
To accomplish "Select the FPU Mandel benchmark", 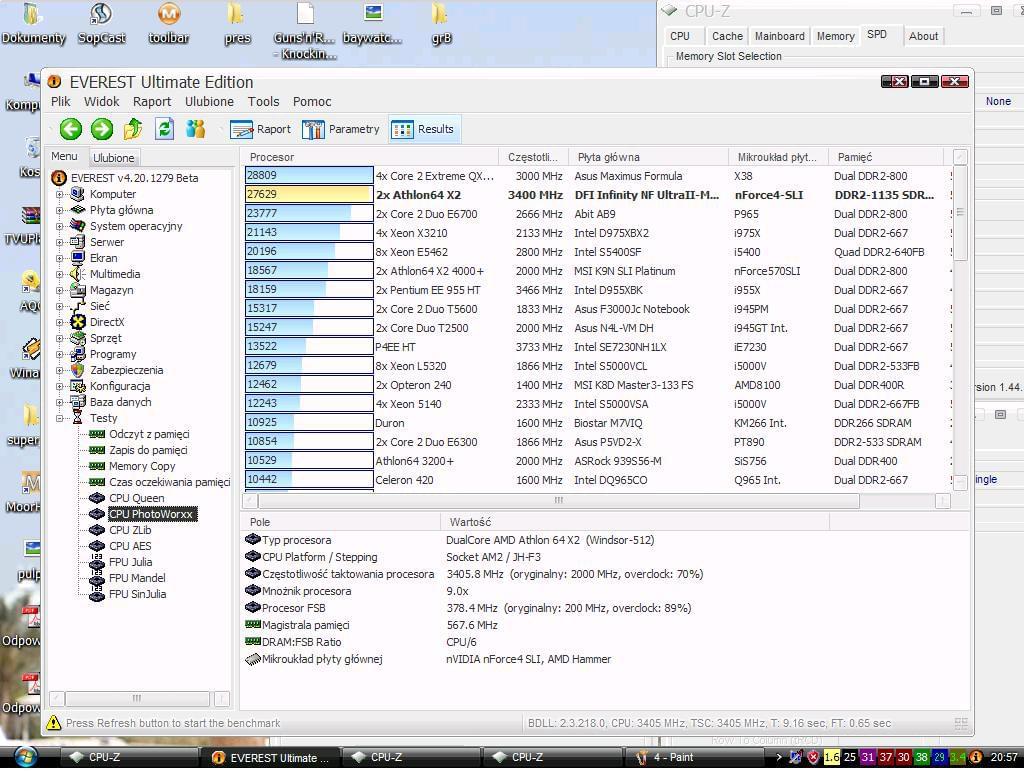I will (137, 578).
